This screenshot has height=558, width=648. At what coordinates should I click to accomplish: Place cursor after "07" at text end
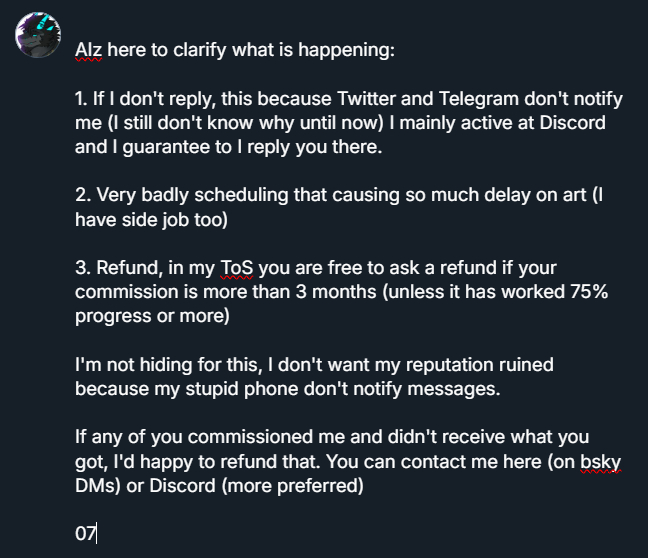point(97,532)
